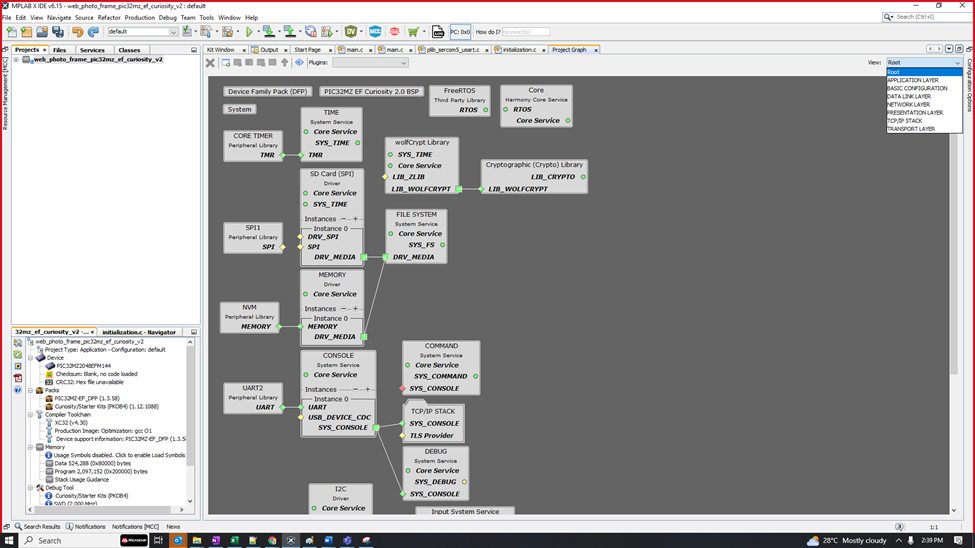This screenshot has height=548, width=975.
Task: Click the PDF icon in dashboard sidebar
Action: (x=17, y=378)
